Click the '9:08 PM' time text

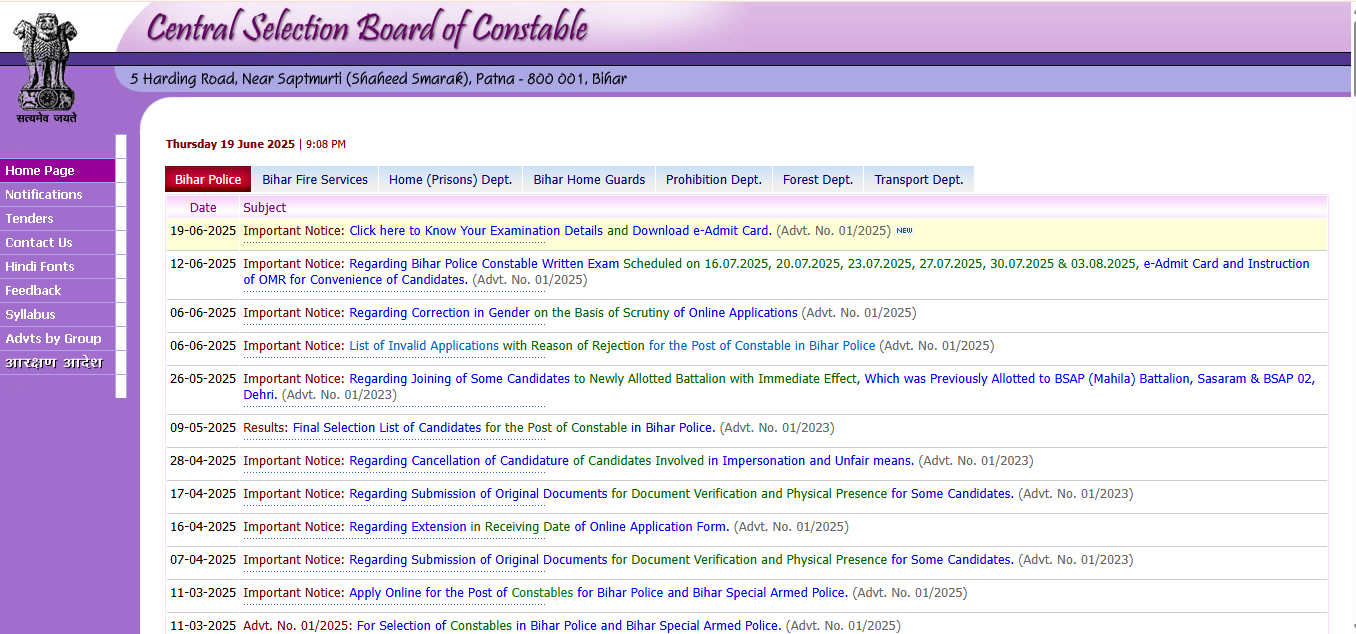326,145
